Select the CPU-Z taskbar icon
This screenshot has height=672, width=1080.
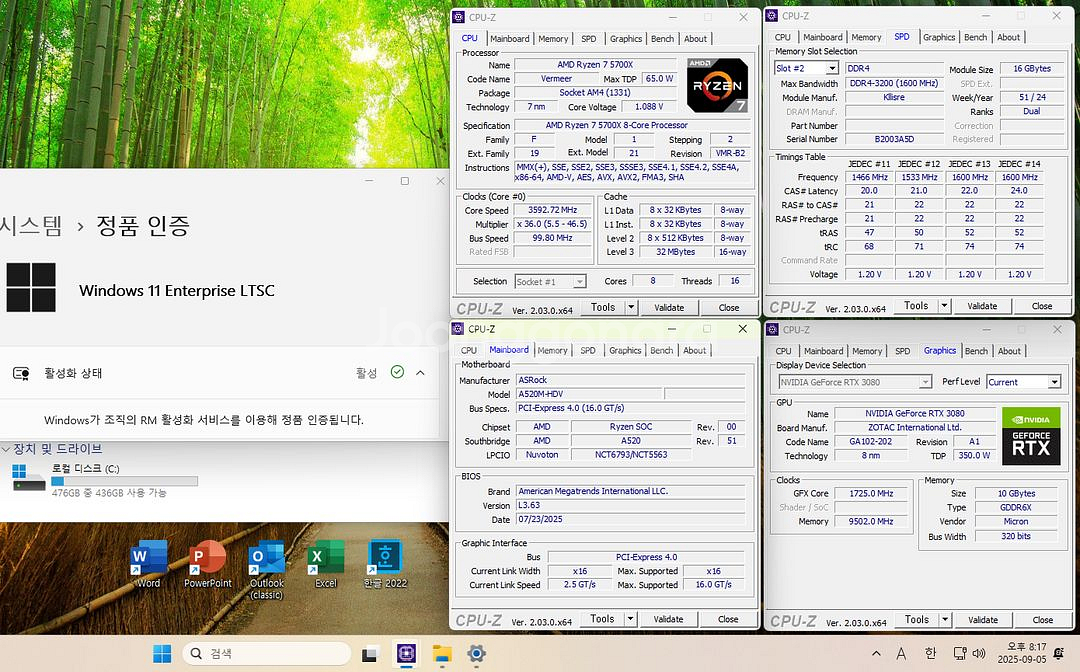(x=406, y=653)
